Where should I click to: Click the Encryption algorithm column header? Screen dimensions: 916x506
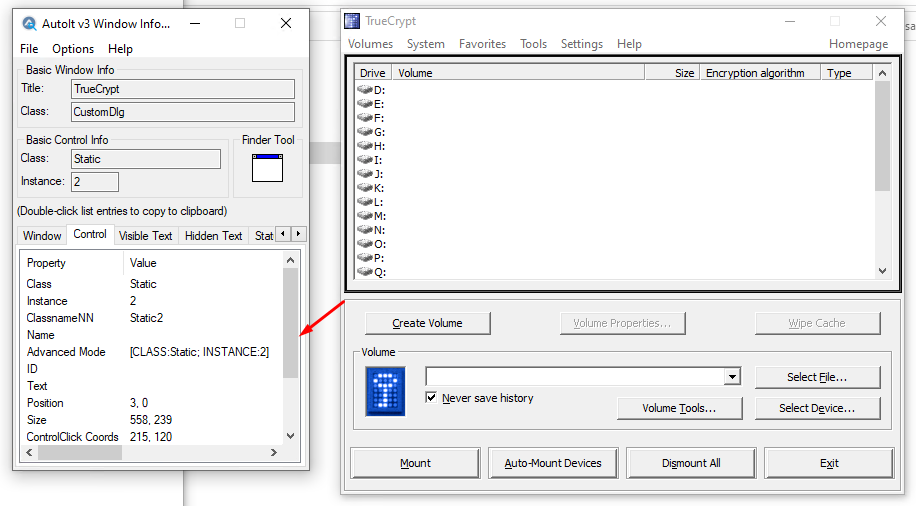(760, 73)
